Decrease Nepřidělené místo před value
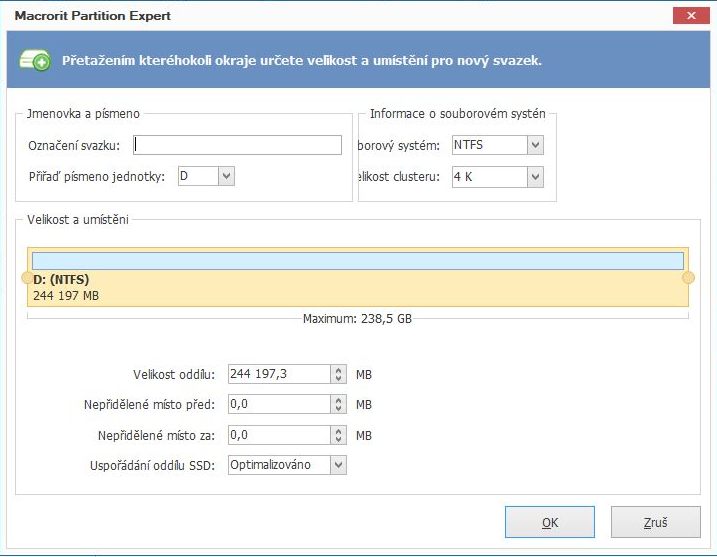This screenshot has height=557, width=717. click(x=339, y=410)
